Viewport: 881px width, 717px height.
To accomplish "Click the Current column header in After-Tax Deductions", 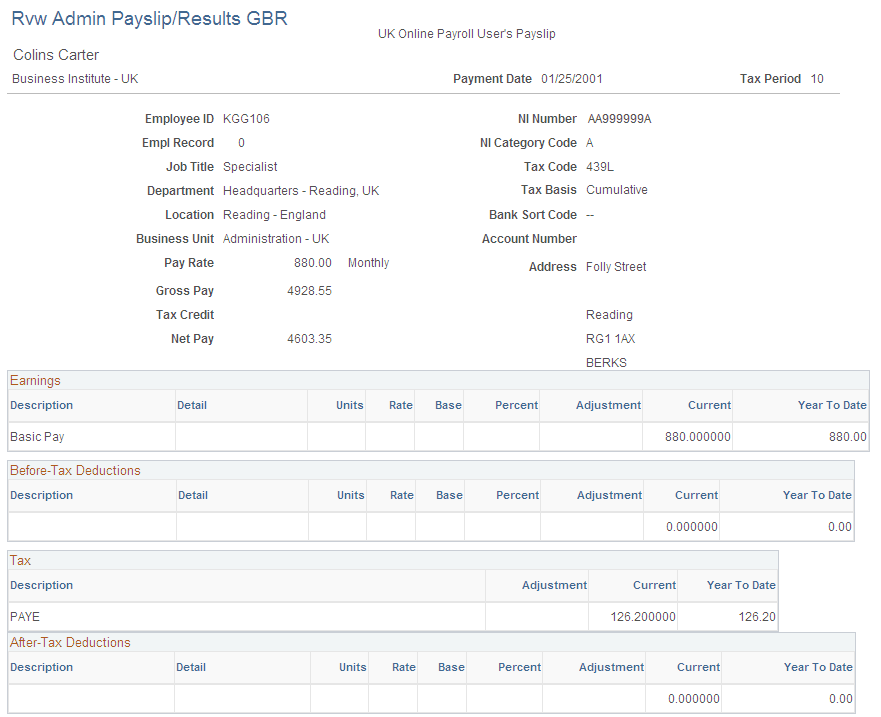I will tap(698, 667).
